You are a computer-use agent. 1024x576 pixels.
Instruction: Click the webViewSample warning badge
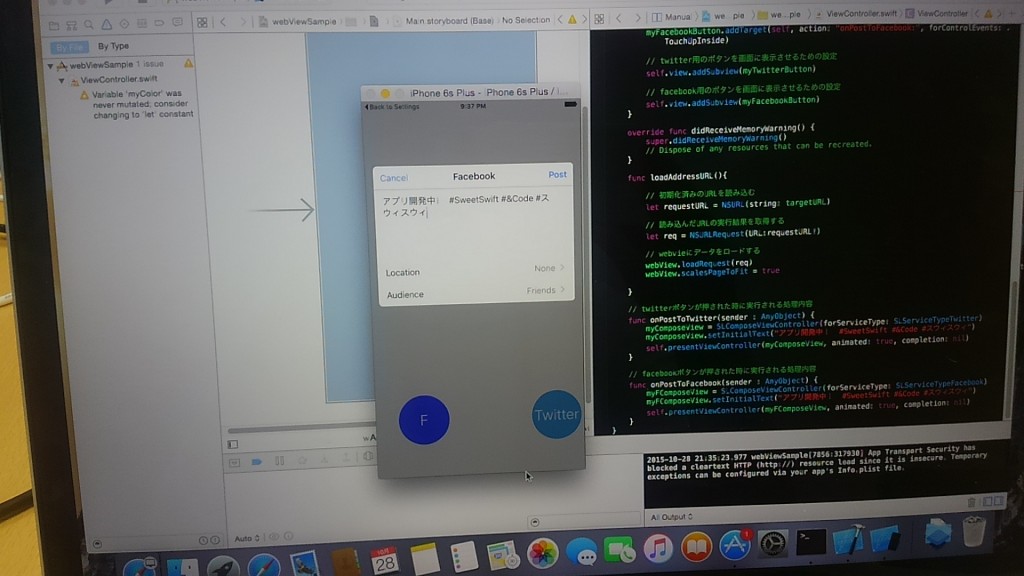[x=189, y=63]
